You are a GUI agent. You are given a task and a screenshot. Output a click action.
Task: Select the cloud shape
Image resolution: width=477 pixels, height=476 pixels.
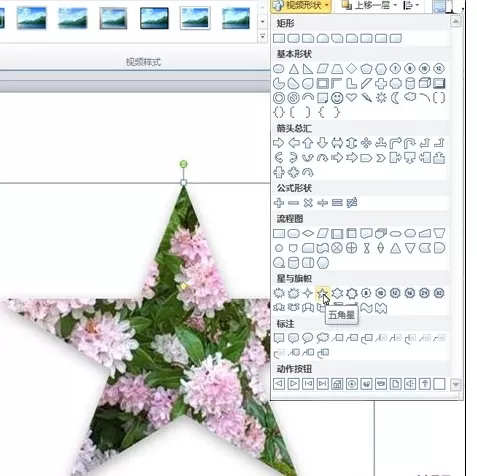pos(410,98)
